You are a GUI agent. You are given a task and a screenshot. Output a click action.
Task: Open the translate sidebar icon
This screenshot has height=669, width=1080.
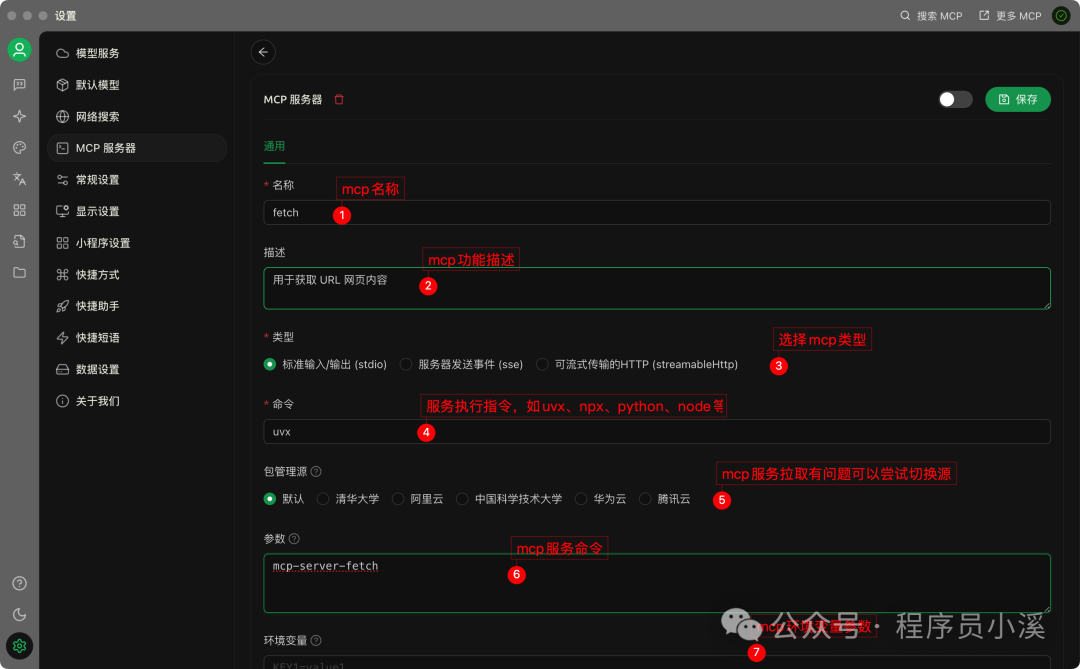(19, 178)
